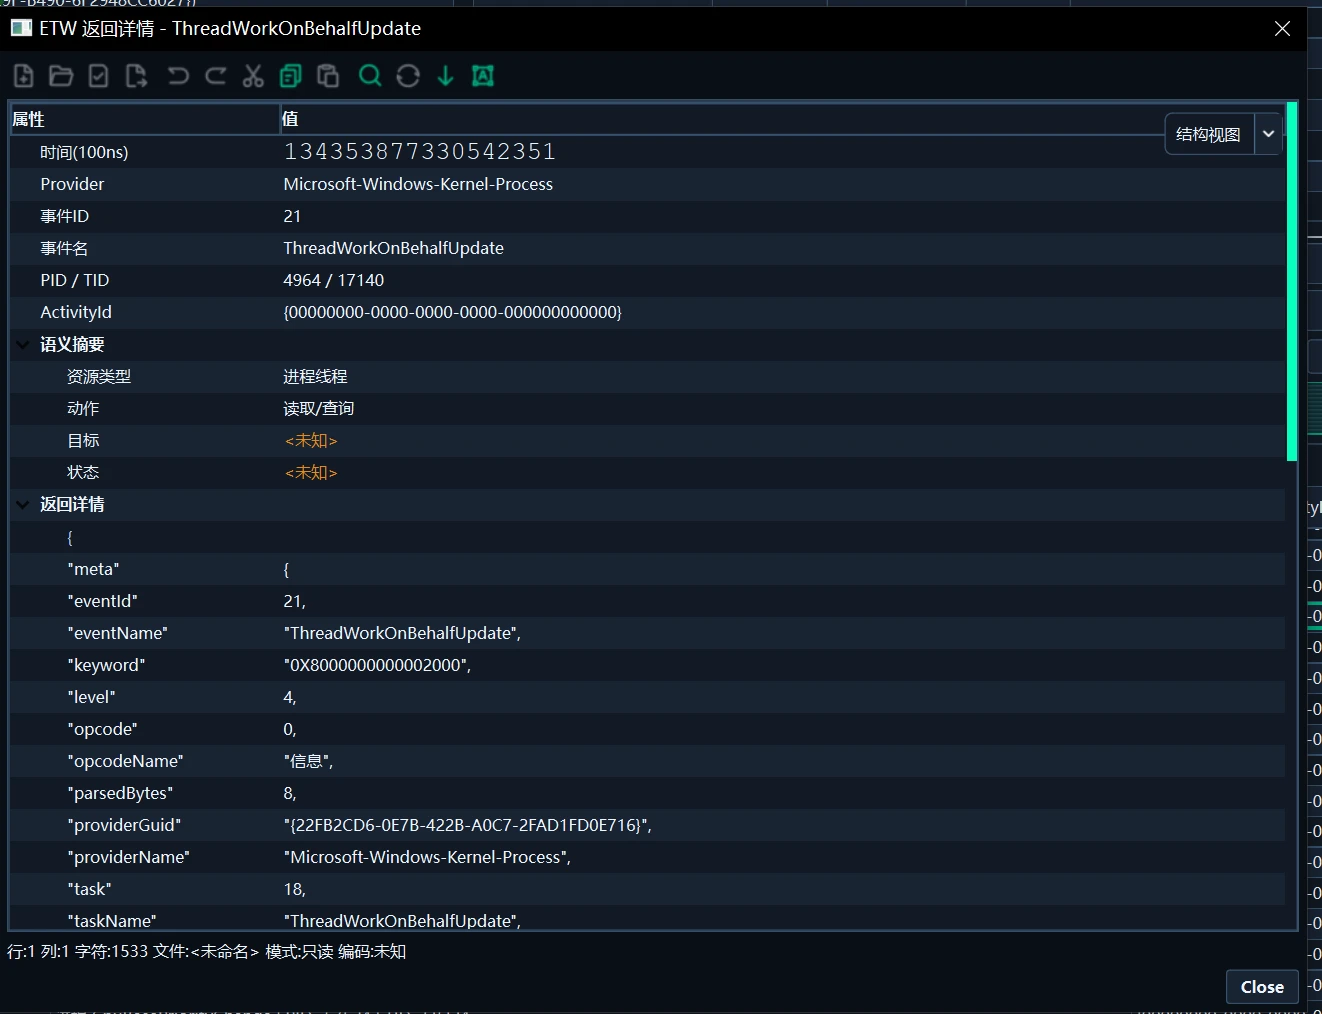Image resolution: width=1322 pixels, height=1014 pixels.
Task: Click the "parsedBytes" key
Action: (120, 793)
